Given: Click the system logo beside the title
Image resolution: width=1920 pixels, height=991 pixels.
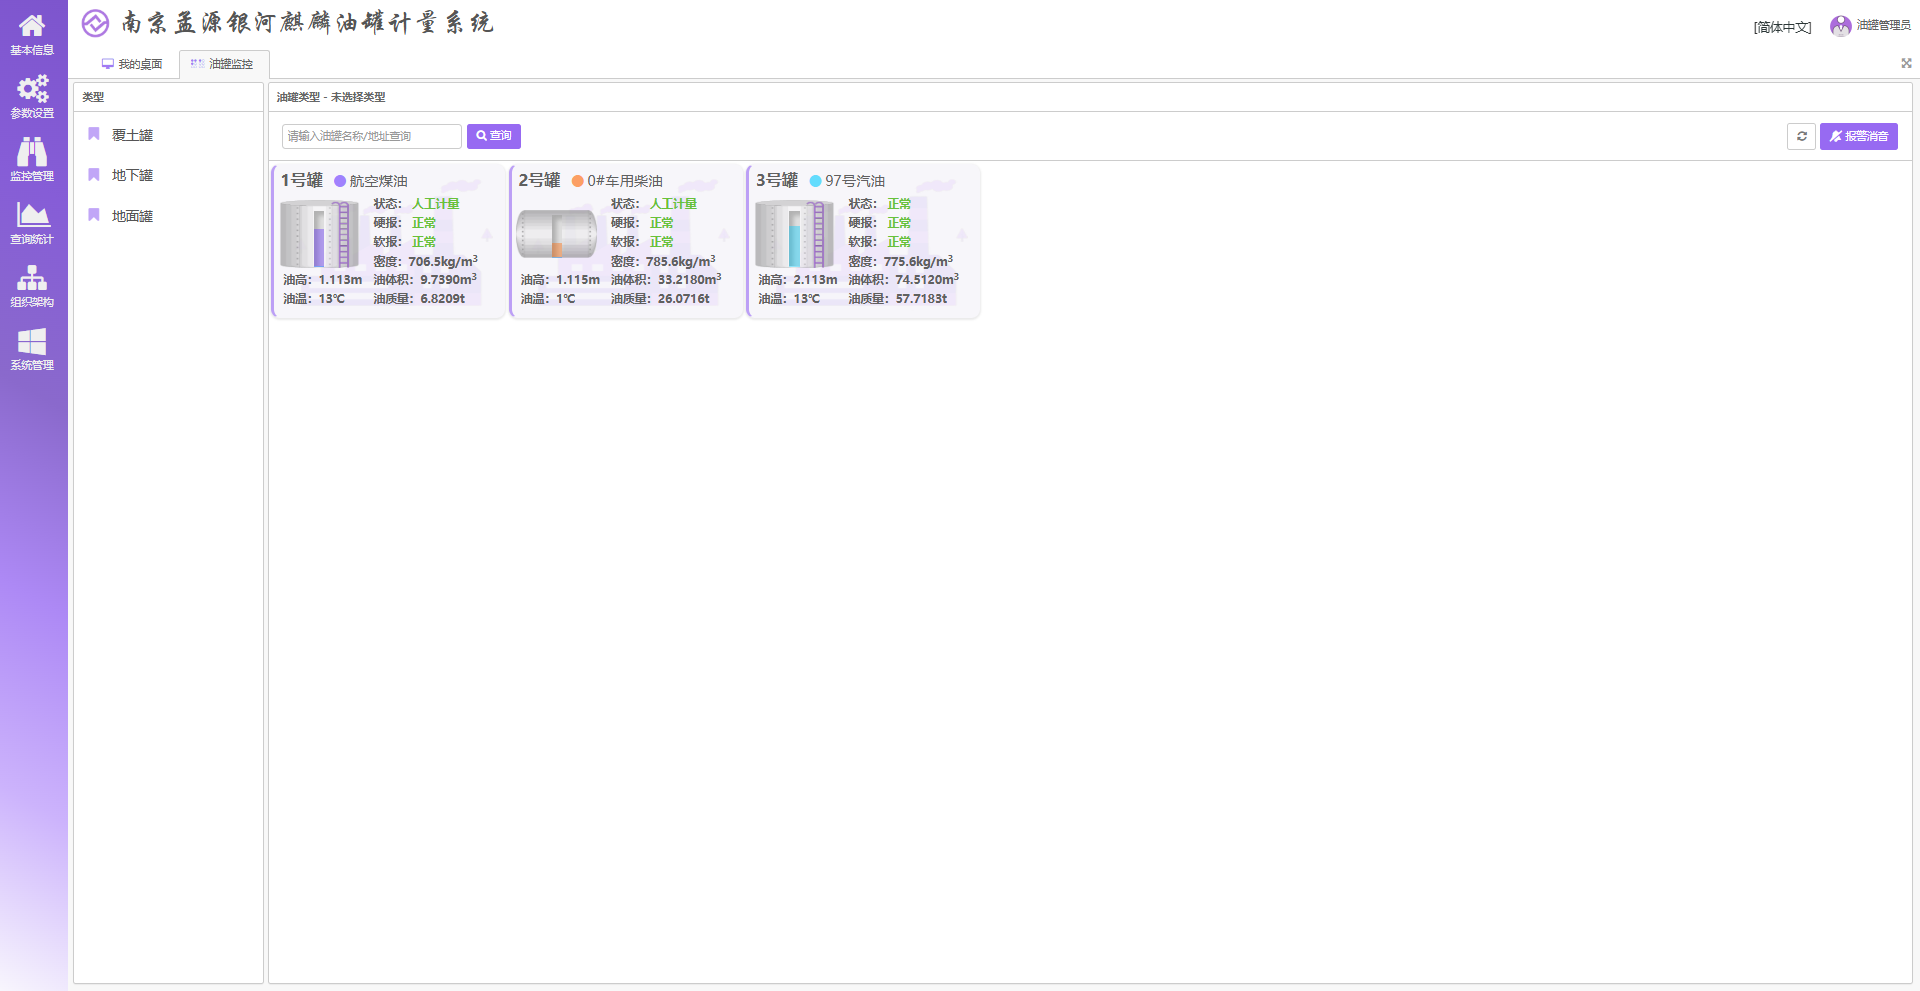Looking at the screenshot, I should coord(95,23).
